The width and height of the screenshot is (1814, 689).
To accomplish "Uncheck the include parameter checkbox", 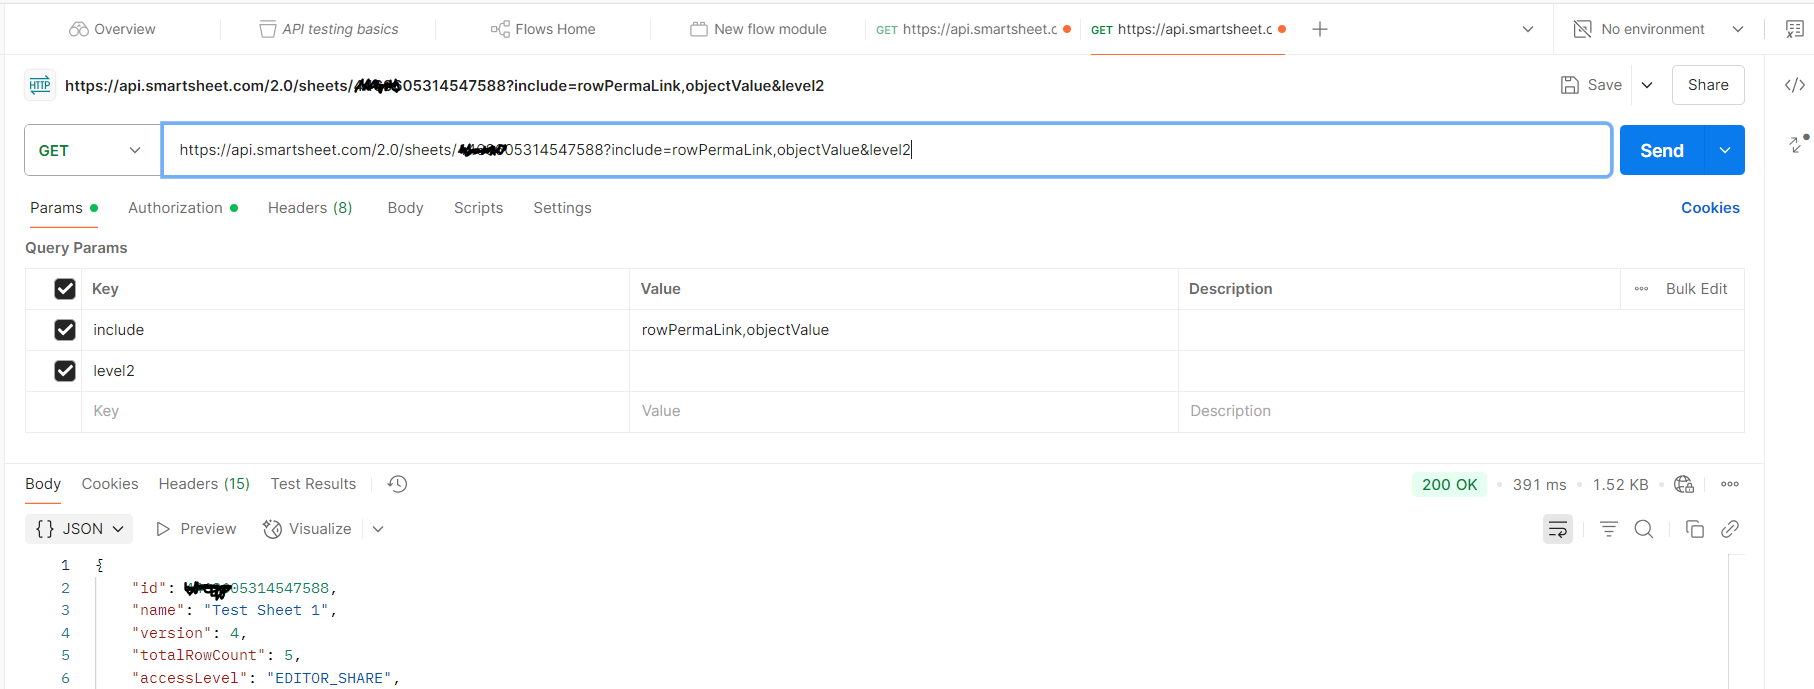I will [x=65, y=330].
